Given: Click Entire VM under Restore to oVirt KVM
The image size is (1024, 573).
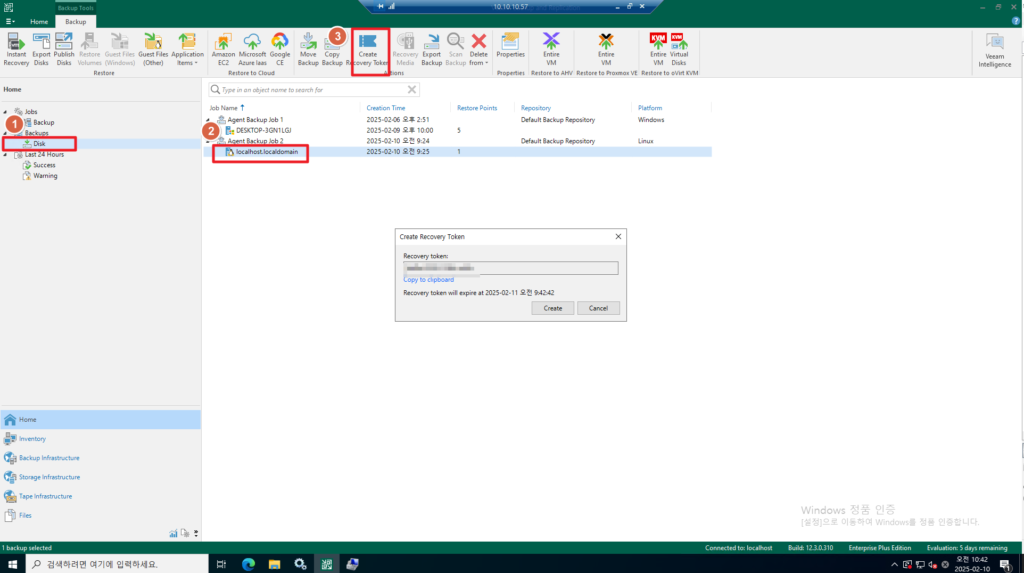Looking at the screenshot, I should (658, 50).
